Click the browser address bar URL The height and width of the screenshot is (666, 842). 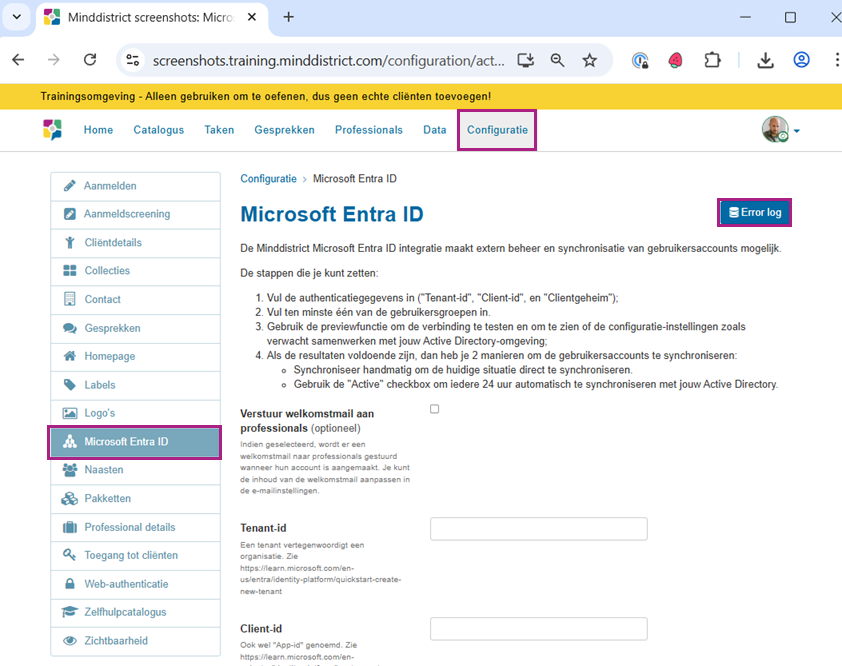(329, 61)
